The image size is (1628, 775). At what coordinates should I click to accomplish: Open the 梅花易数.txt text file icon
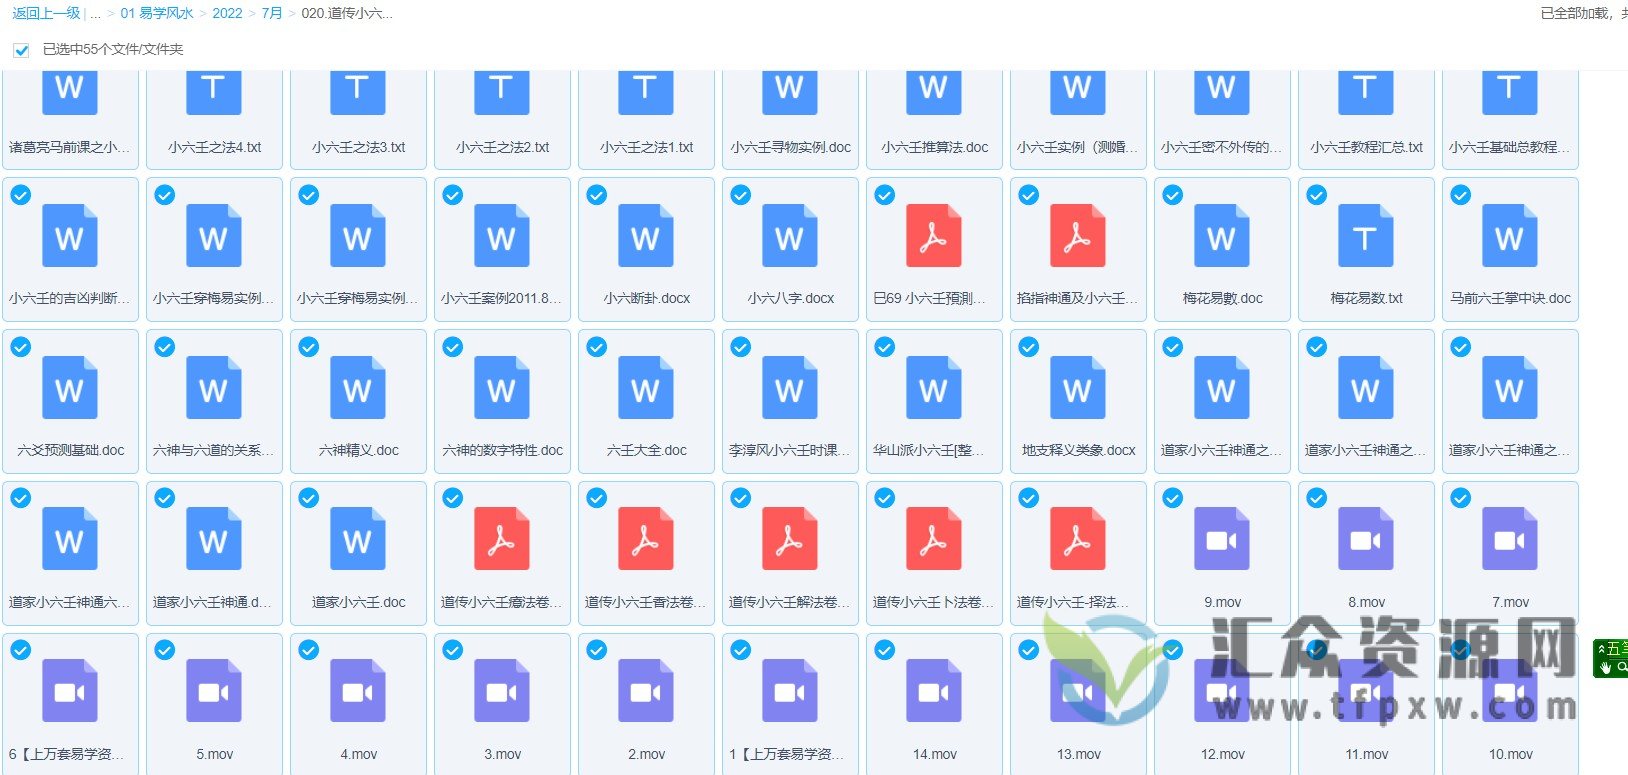point(1365,237)
